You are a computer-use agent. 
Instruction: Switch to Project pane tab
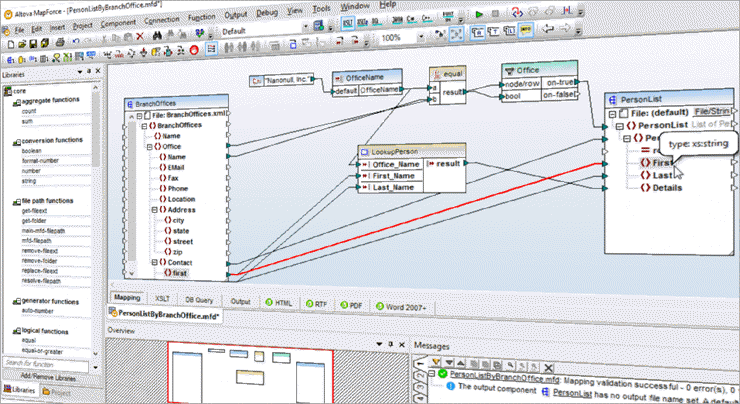tap(56, 392)
